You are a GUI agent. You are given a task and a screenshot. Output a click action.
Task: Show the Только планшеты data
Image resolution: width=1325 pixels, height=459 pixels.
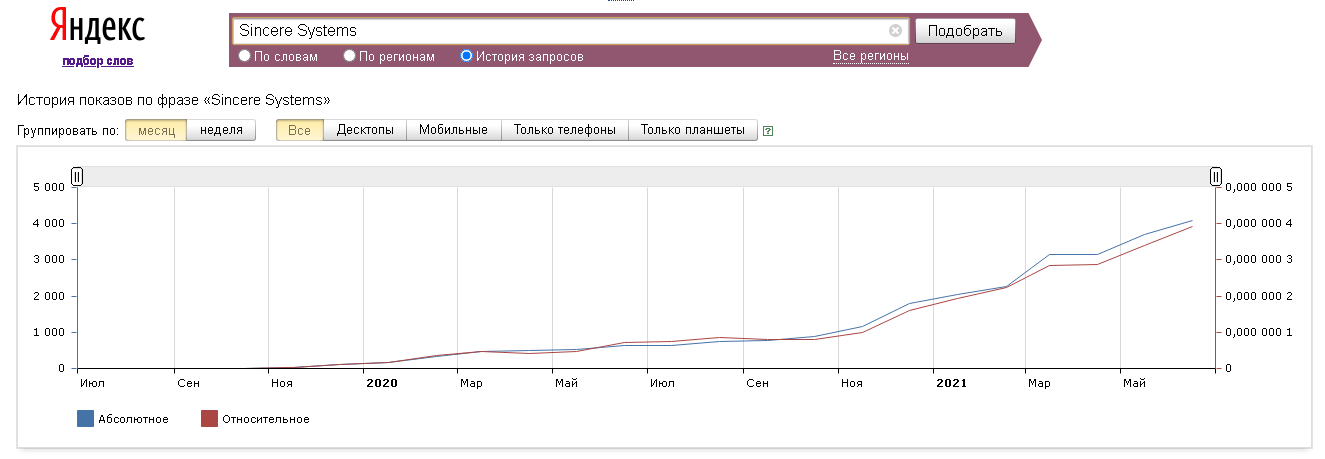692,130
